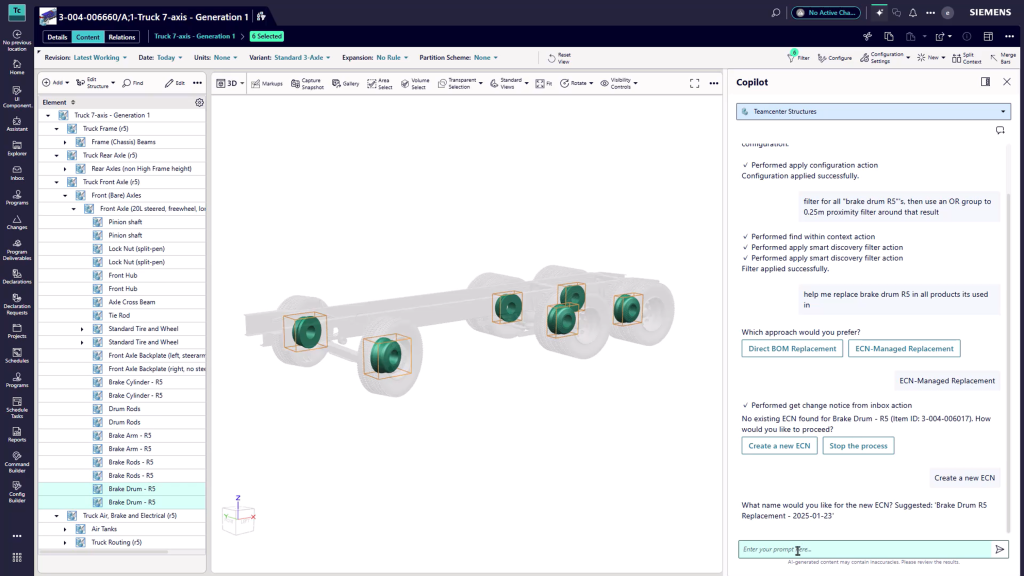
Task: Toggle viewer full screen mode
Action: (694, 83)
